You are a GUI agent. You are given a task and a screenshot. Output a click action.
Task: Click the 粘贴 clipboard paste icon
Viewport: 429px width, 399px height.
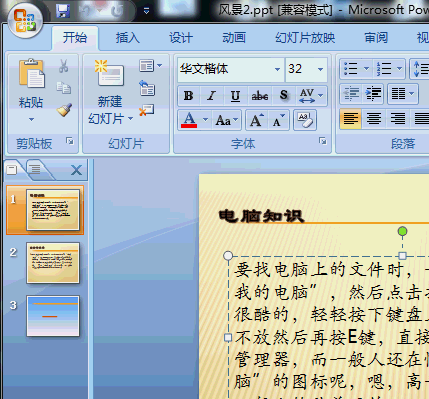pyautogui.click(x=31, y=74)
